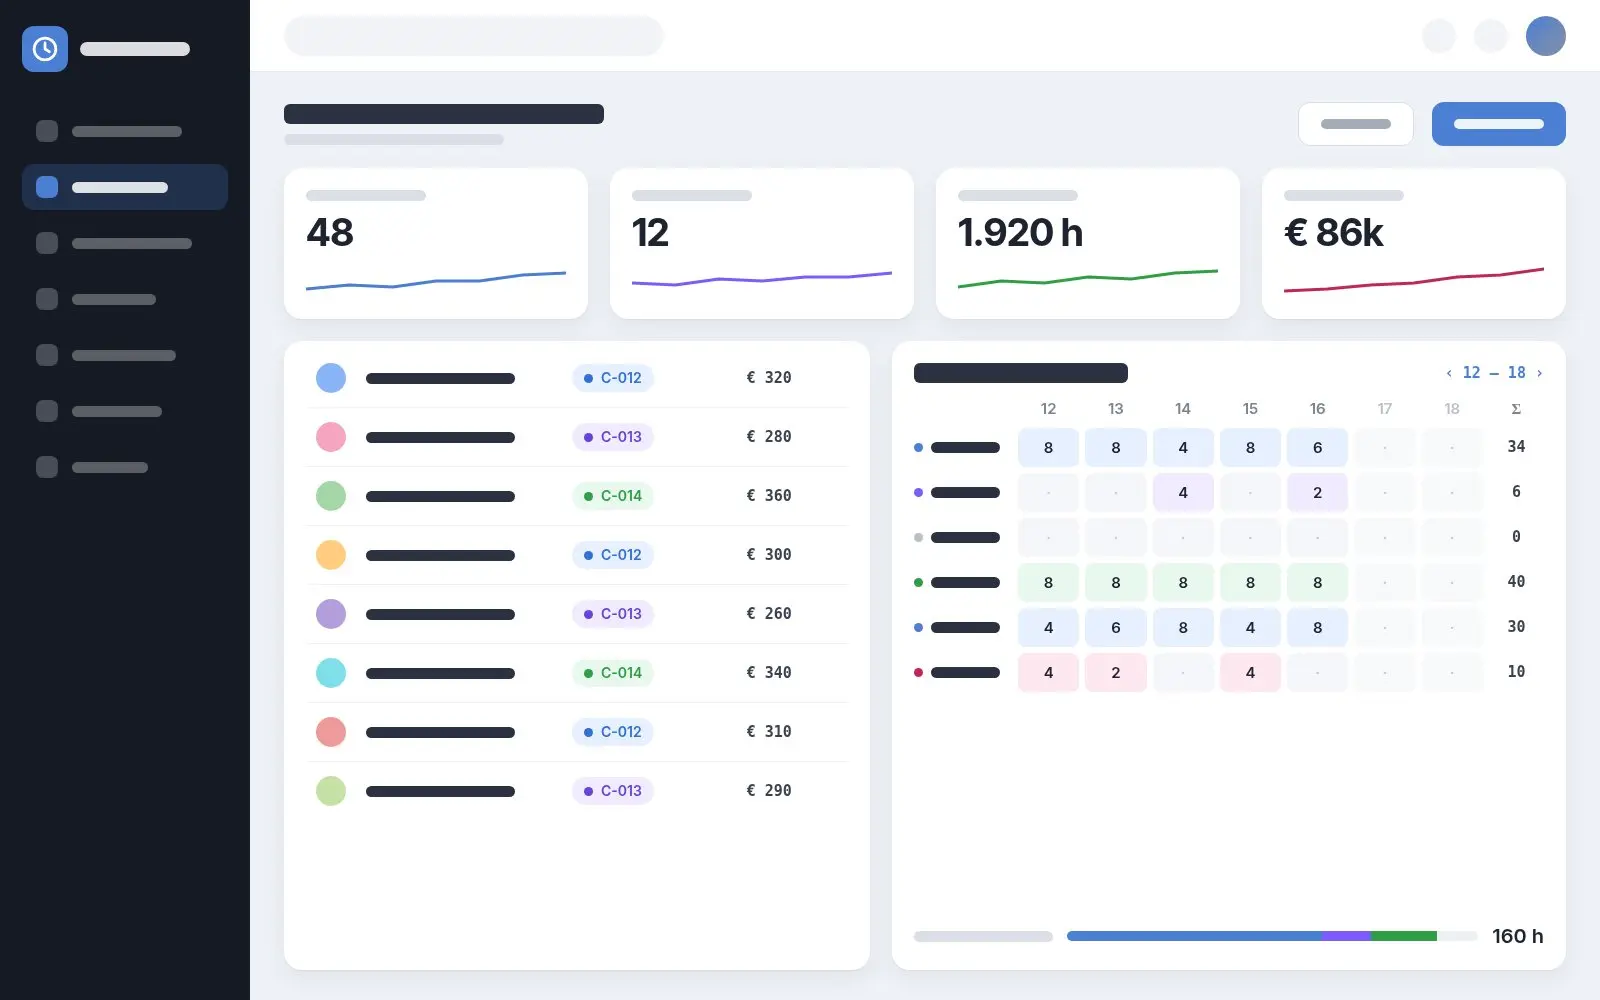Click the pink avatar in the € 280 row
This screenshot has width=1600, height=1000.
(331, 437)
